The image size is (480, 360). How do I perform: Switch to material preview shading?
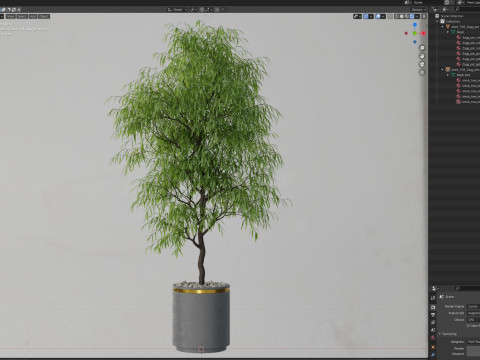pos(407,16)
